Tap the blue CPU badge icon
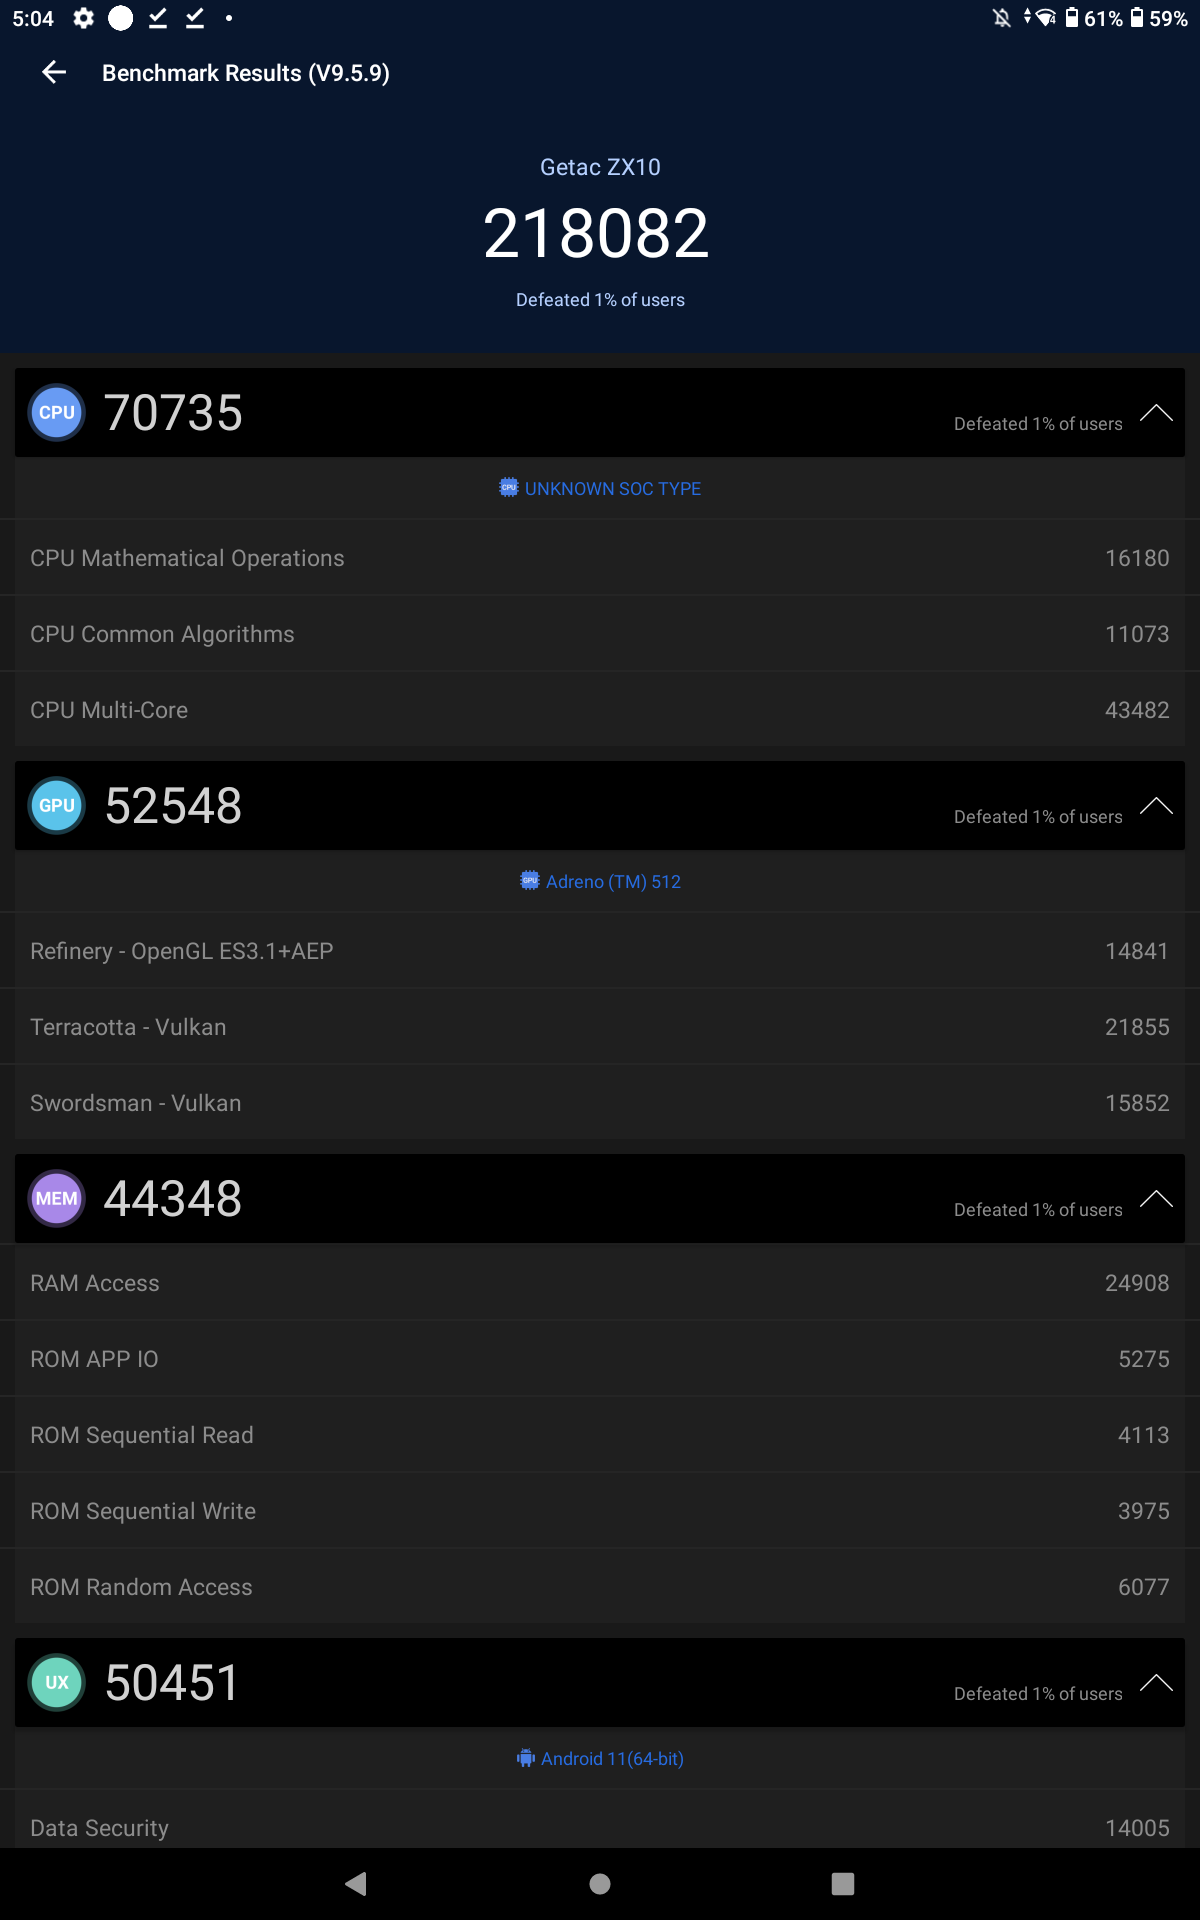Viewport: 1200px width, 1920px height. 57,412
